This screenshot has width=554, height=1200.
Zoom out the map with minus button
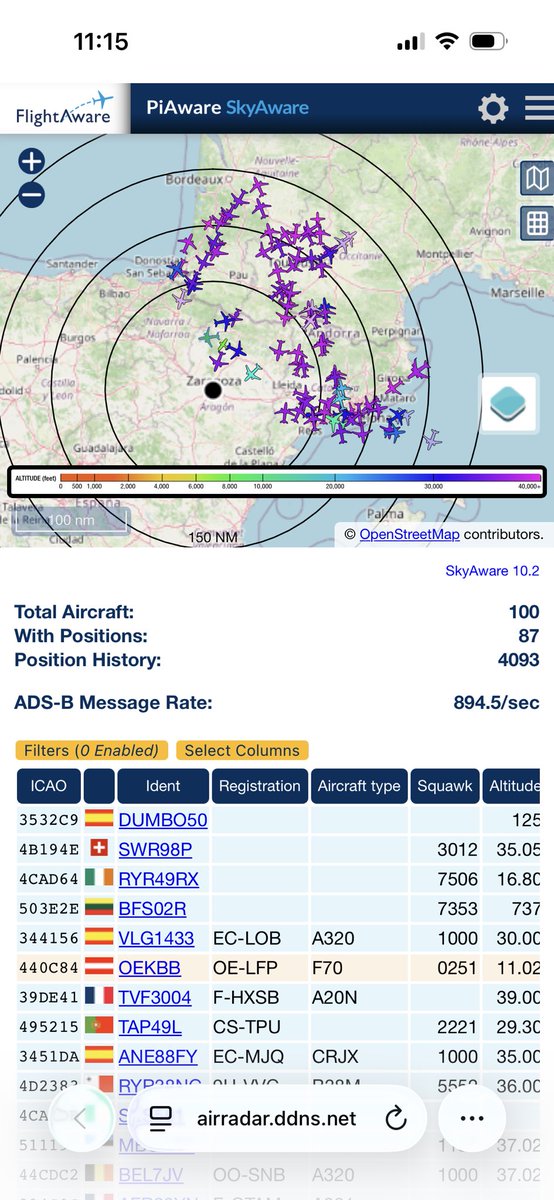coord(31,195)
